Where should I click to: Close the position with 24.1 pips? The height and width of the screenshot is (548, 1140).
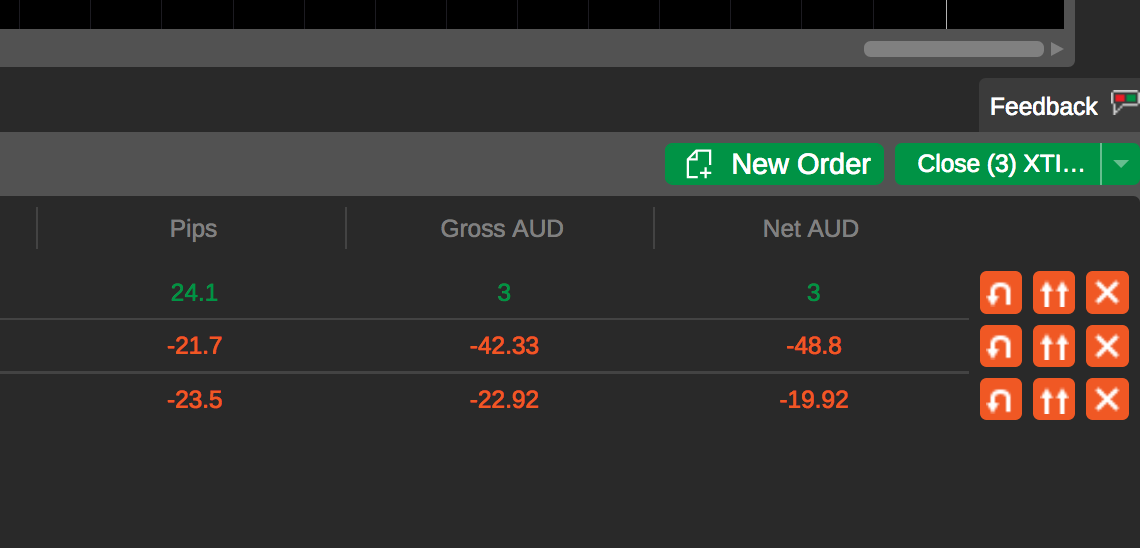pos(1107,292)
